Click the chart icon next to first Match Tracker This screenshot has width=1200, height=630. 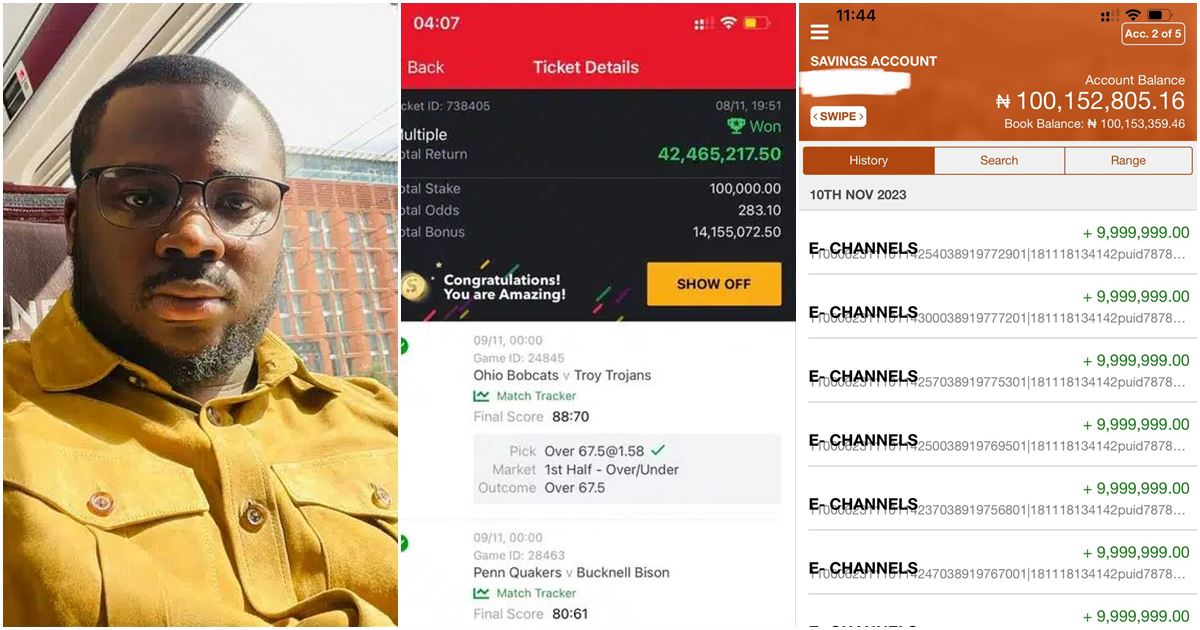pyautogui.click(x=482, y=396)
